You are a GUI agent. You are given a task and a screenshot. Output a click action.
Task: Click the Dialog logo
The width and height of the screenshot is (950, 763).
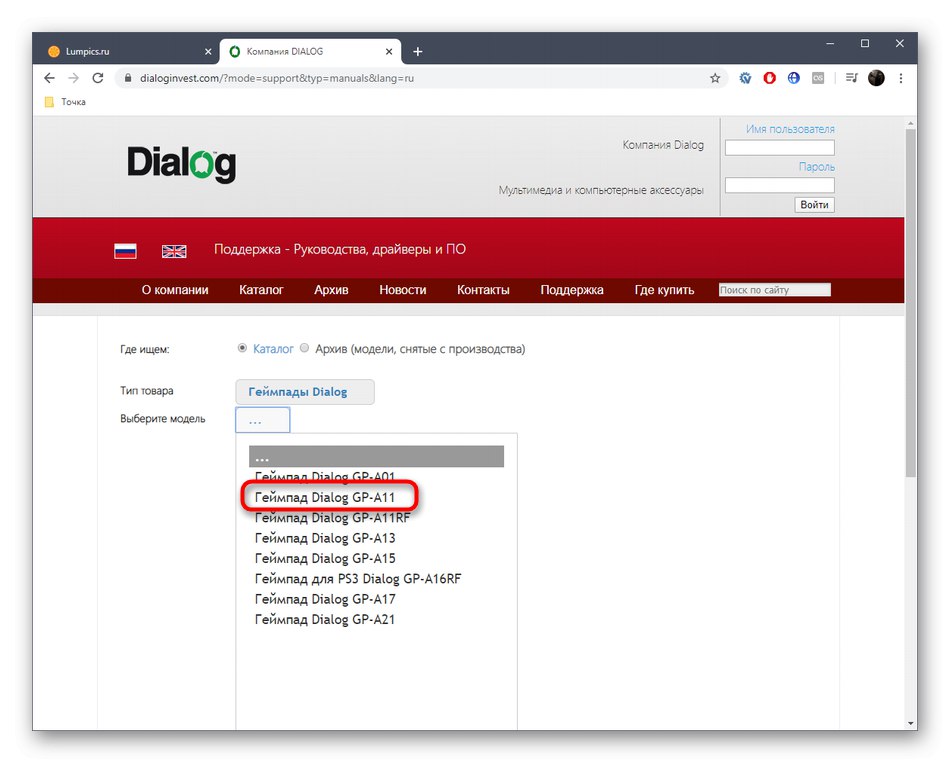[181, 163]
